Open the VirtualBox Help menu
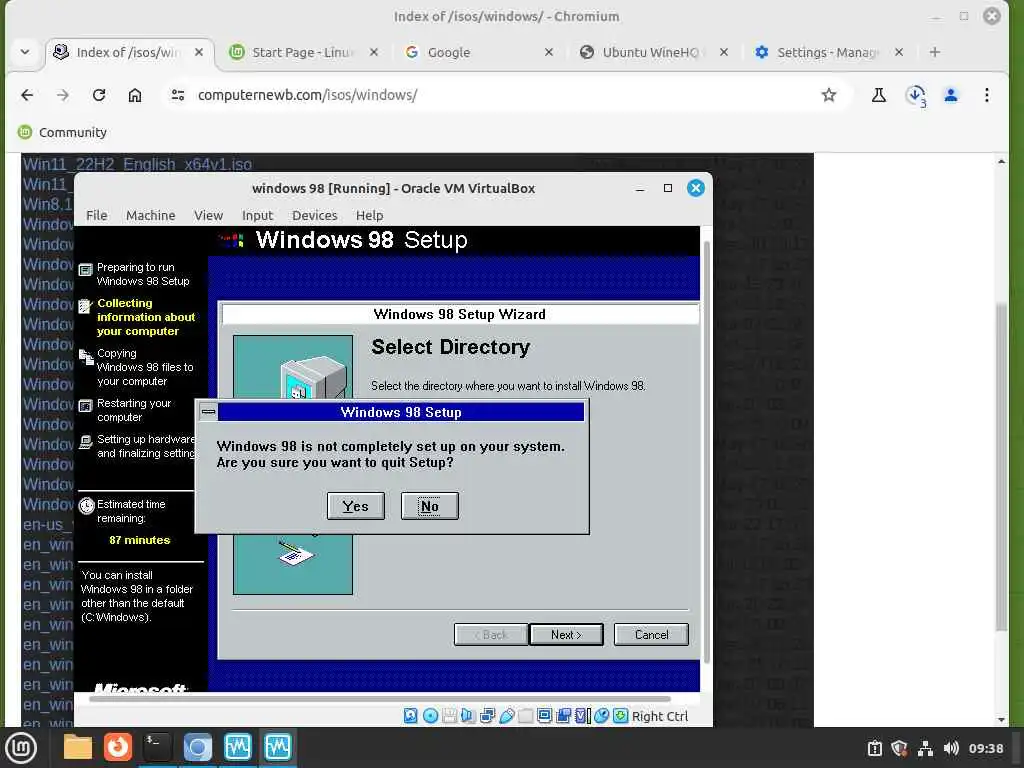Image resolution: width=1024 pixels, height=768 pixels. click(370, 215)
